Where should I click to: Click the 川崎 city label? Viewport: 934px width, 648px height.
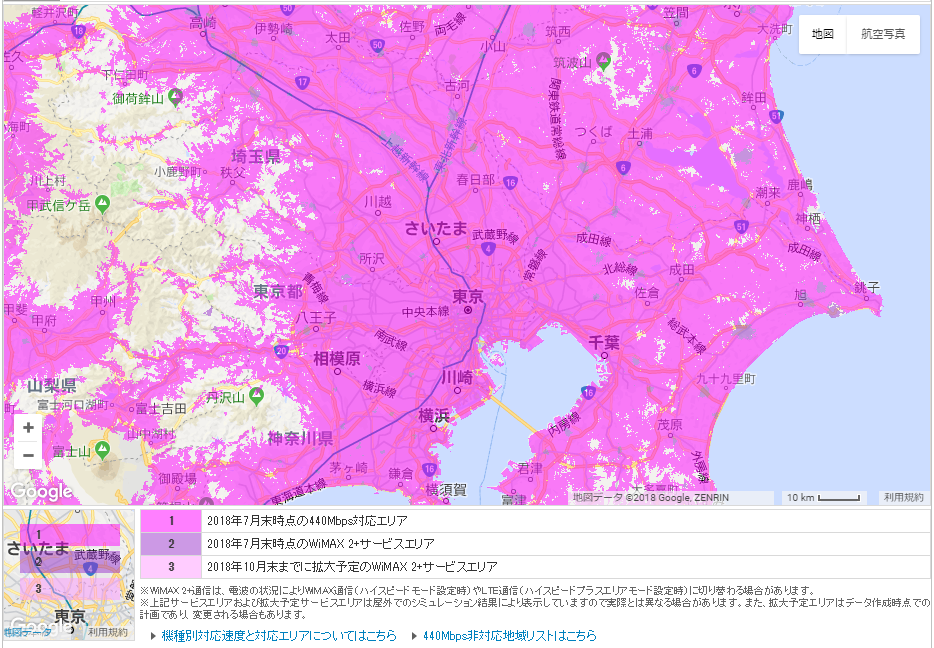pyautogui.click(x=457, y=377)
